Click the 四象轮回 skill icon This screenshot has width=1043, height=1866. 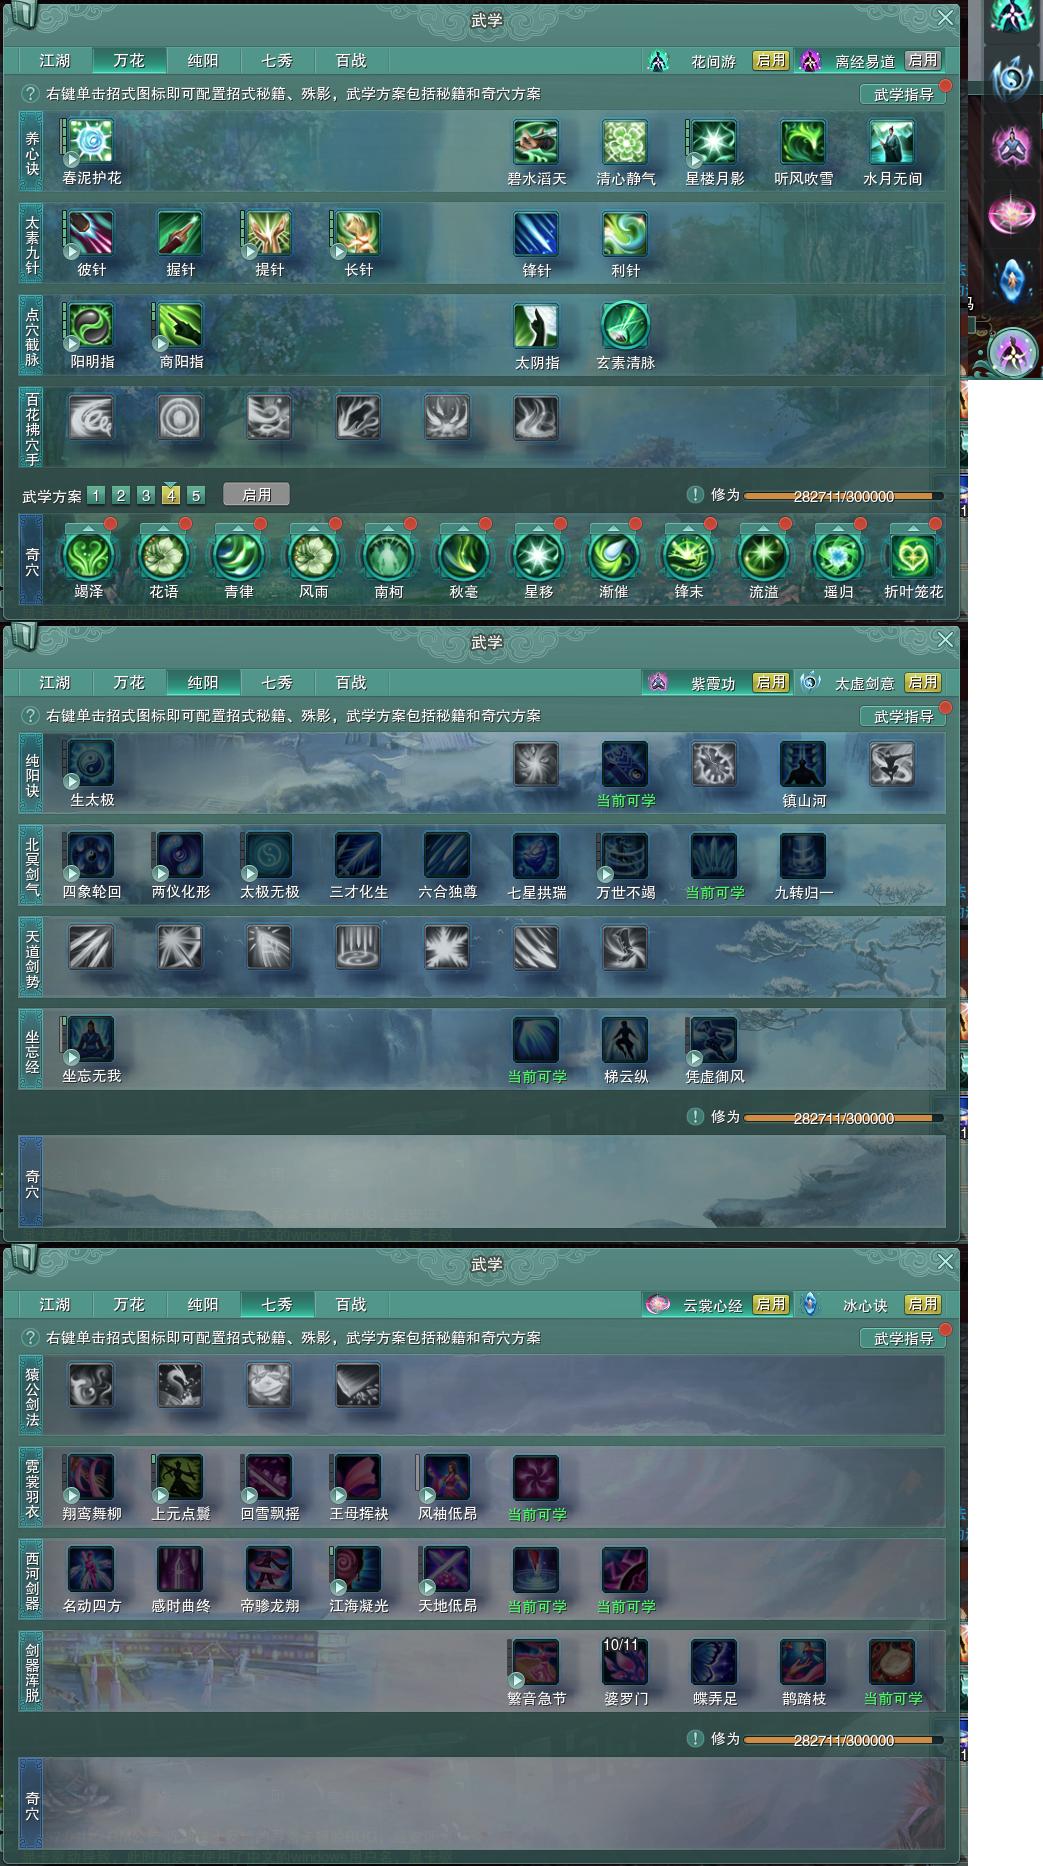click(91, 857)
